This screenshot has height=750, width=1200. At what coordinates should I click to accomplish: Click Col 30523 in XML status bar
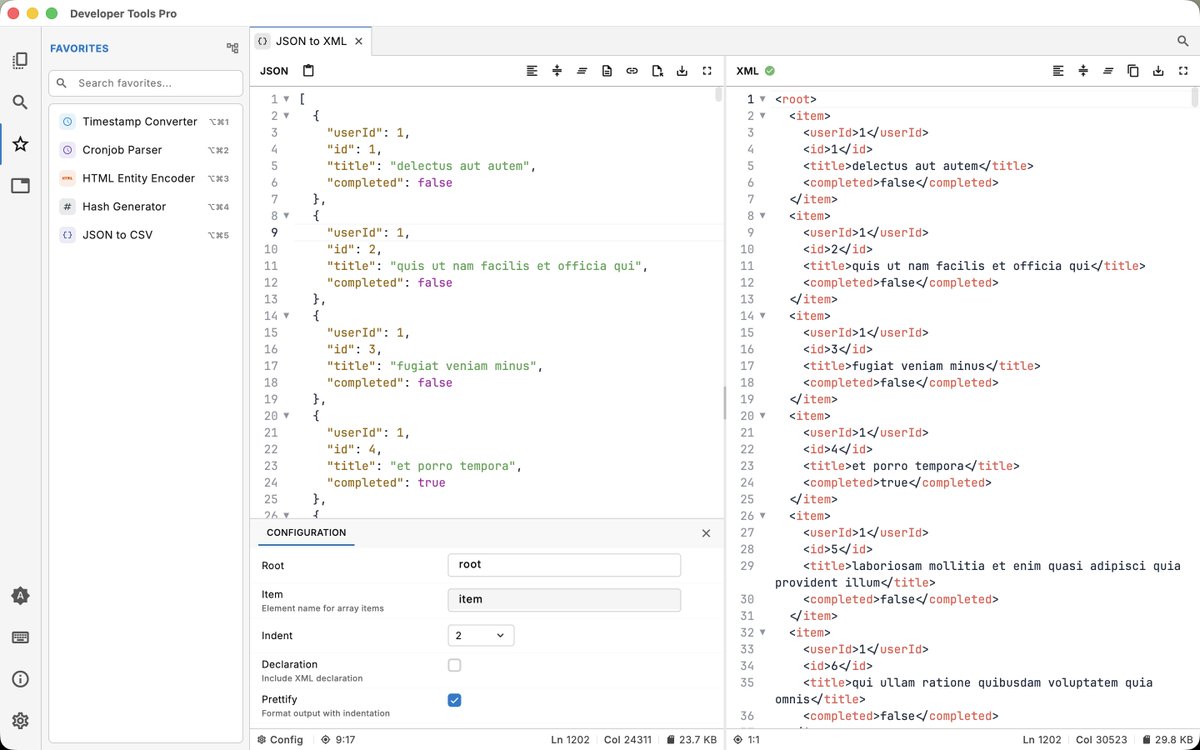point(1101,740)
